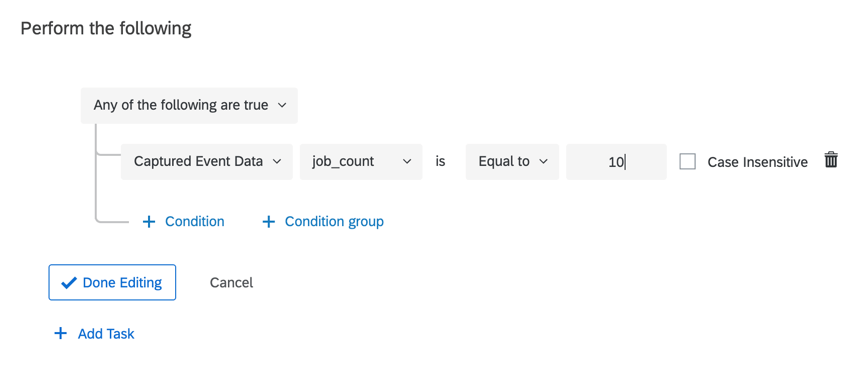
Task: Click the plus icon beside Condition
Action: [x=149, y=222]
